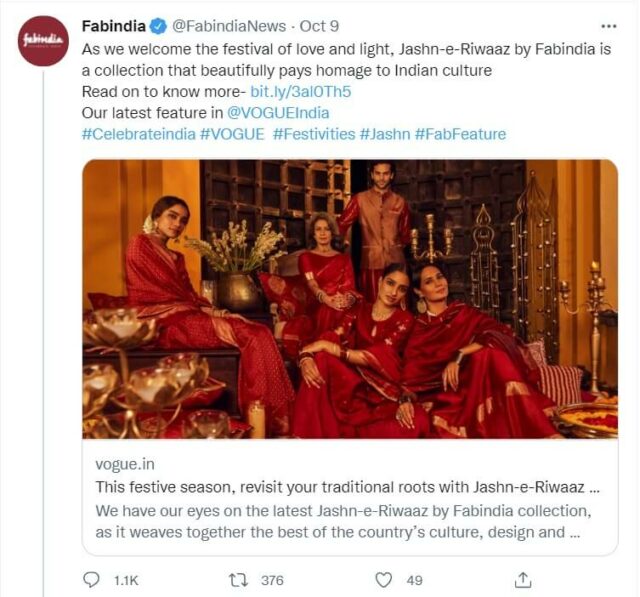640x597 pixels.
Task: Open the #Celebrateindia hashtag
Action: pos(137,134)
